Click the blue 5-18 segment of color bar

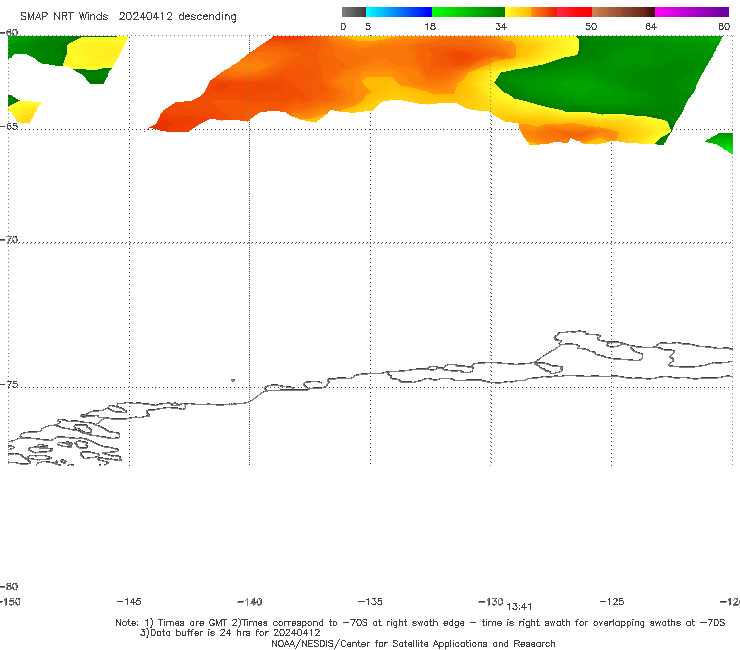coord(399,12)
